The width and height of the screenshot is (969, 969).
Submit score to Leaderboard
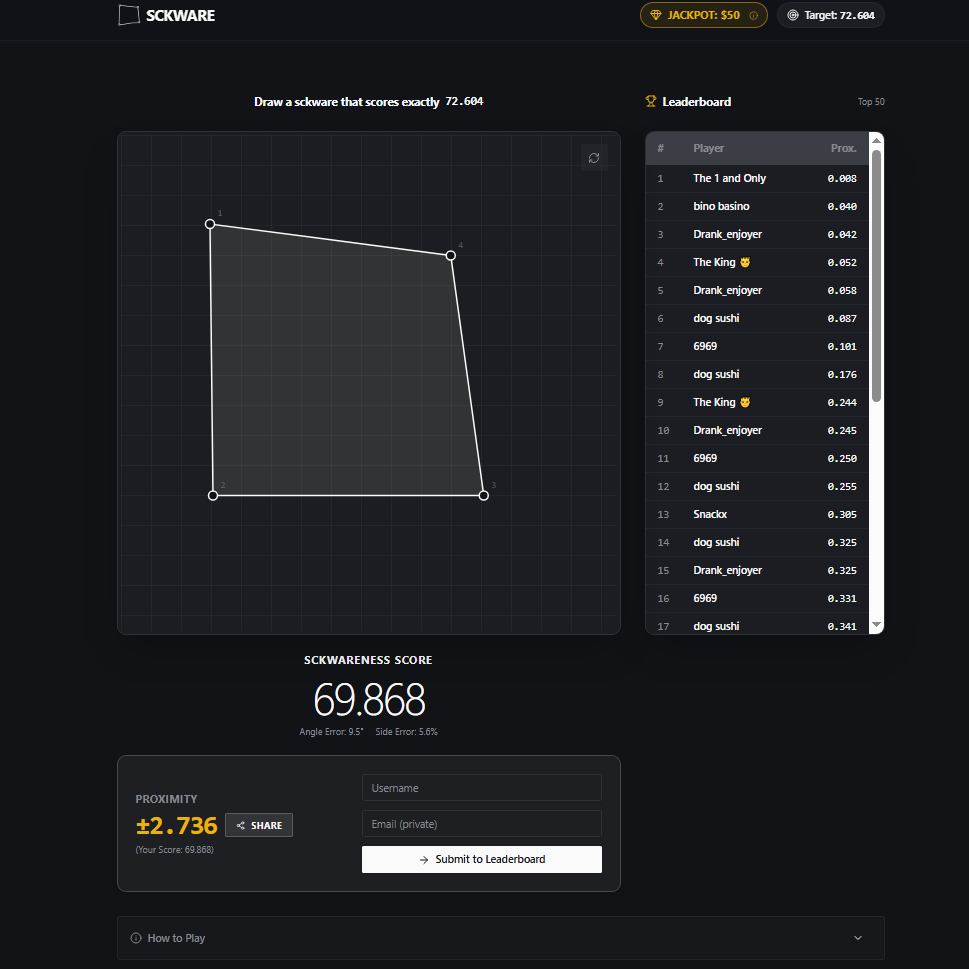[x=481, y=859]
